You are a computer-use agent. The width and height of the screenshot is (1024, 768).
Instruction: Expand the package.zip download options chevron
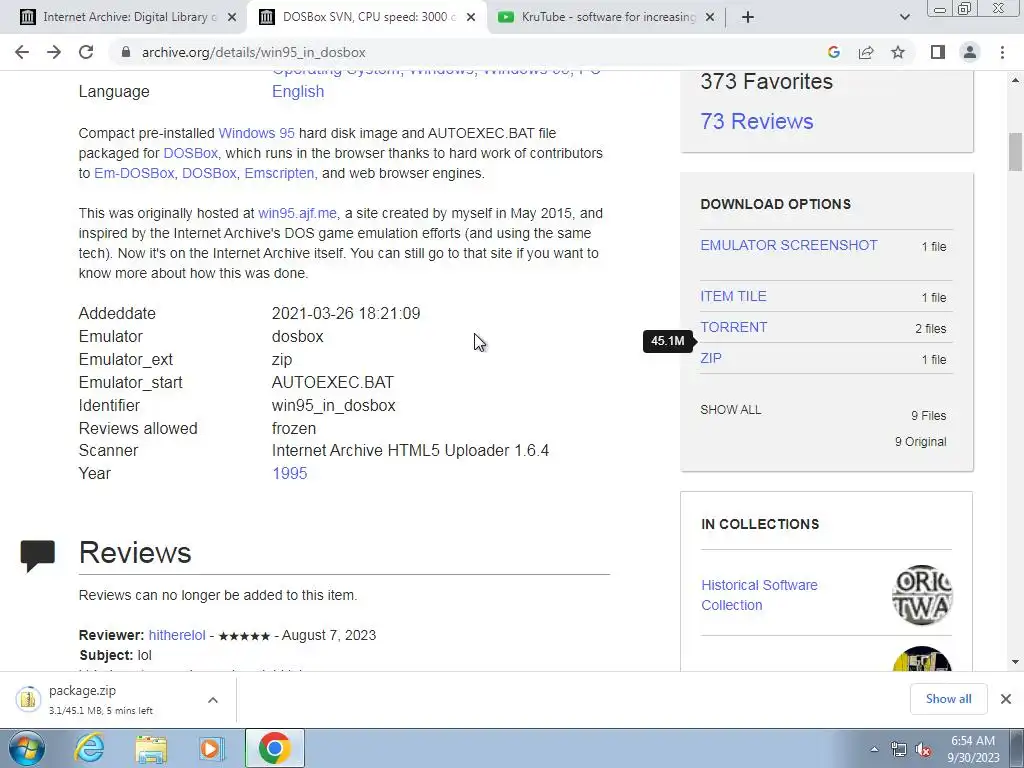pos(213,700)
